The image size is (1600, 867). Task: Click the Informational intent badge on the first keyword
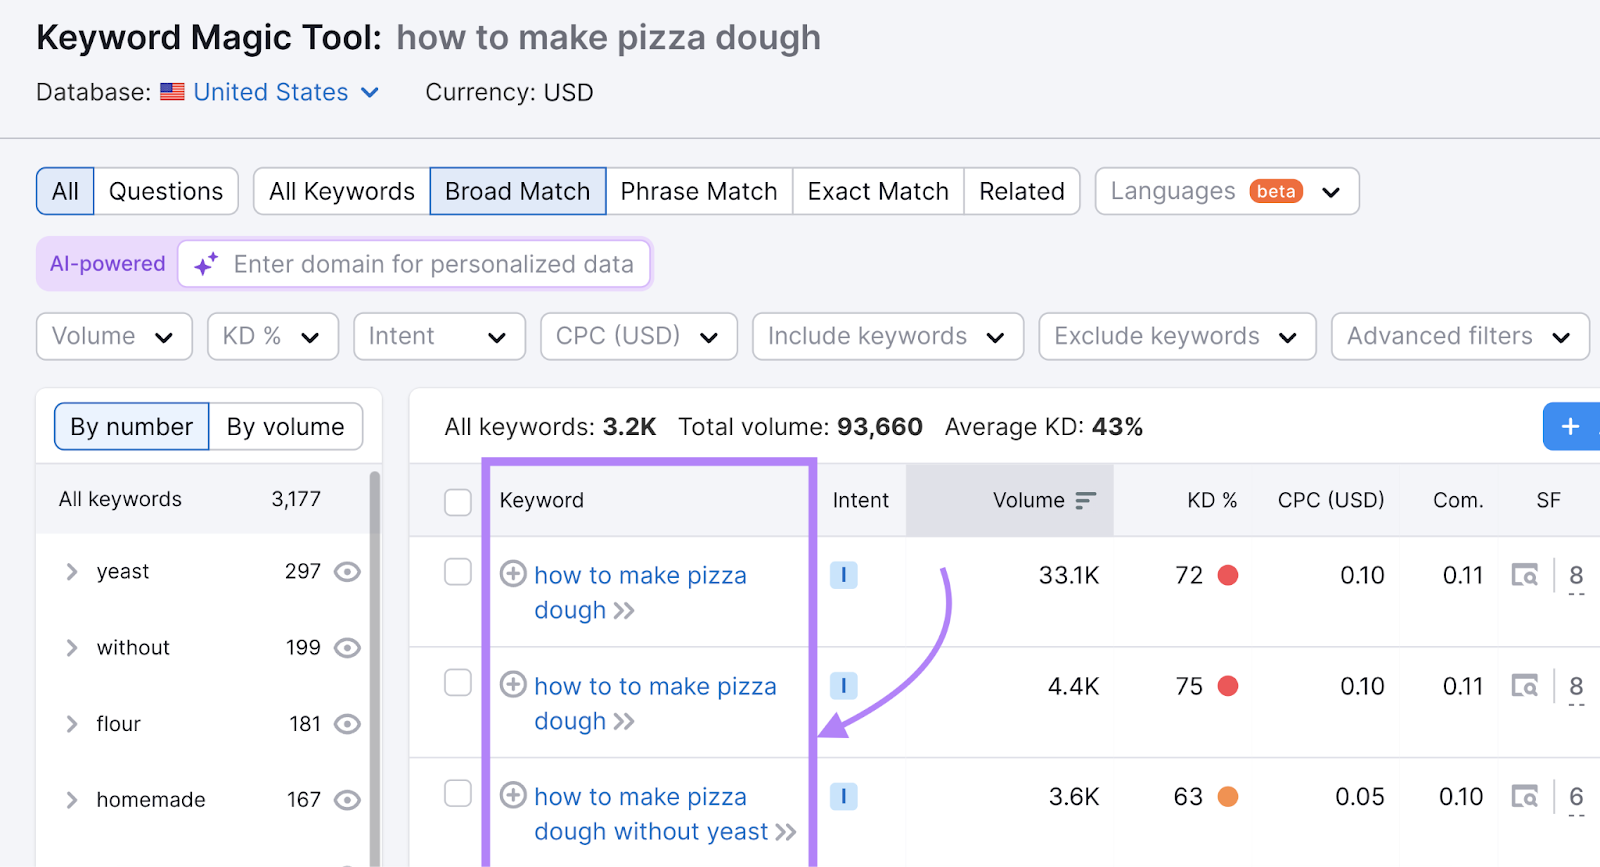click(844, 575)
